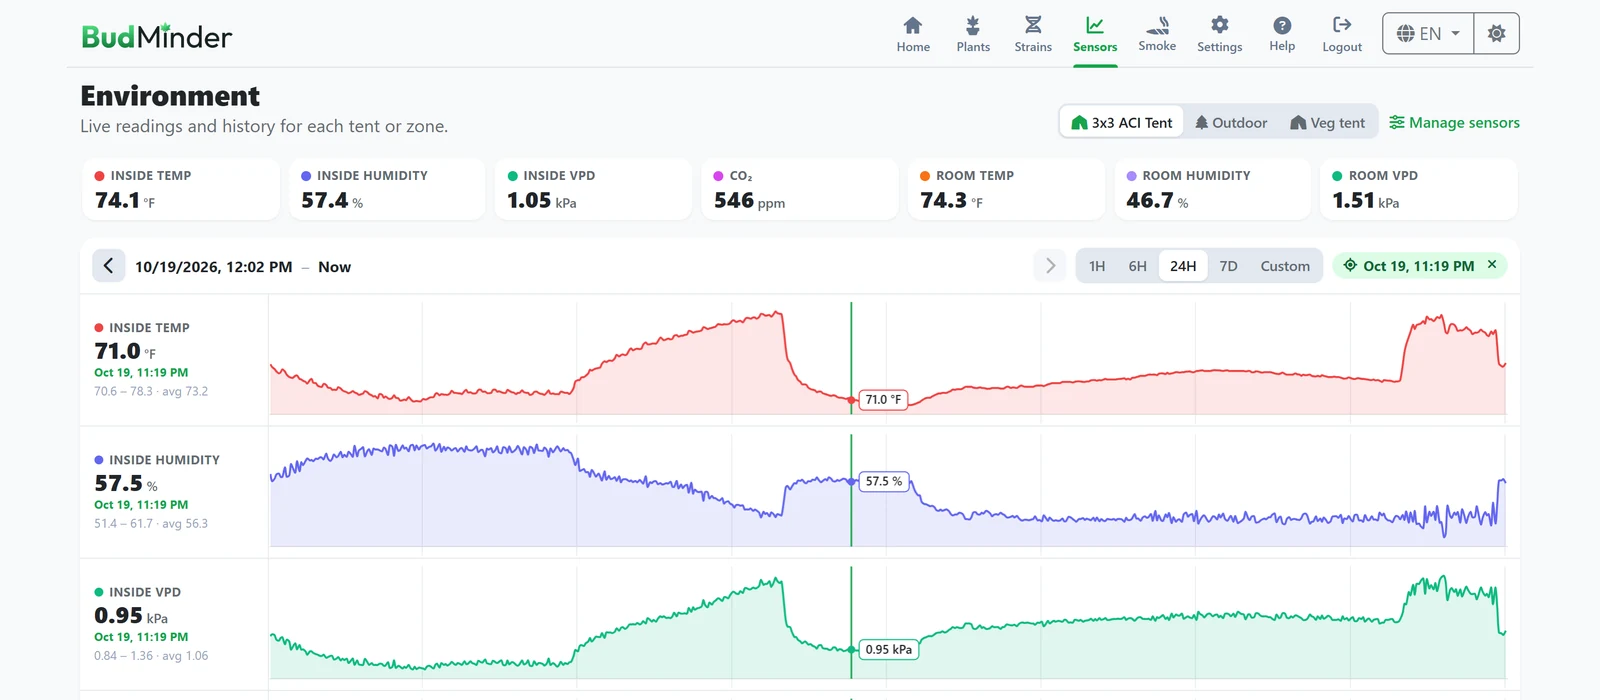Click the Room Humidity 46.7 card

point(1212,189)
